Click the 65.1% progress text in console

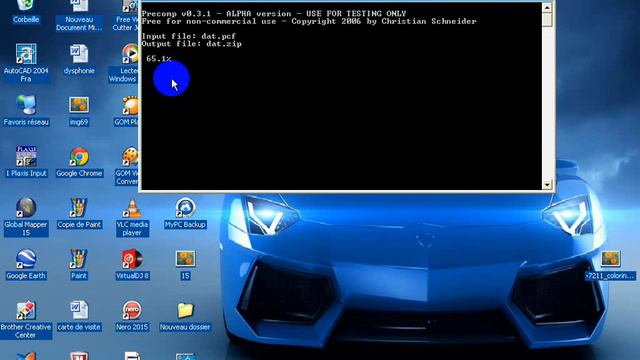[x=158, y=59]
